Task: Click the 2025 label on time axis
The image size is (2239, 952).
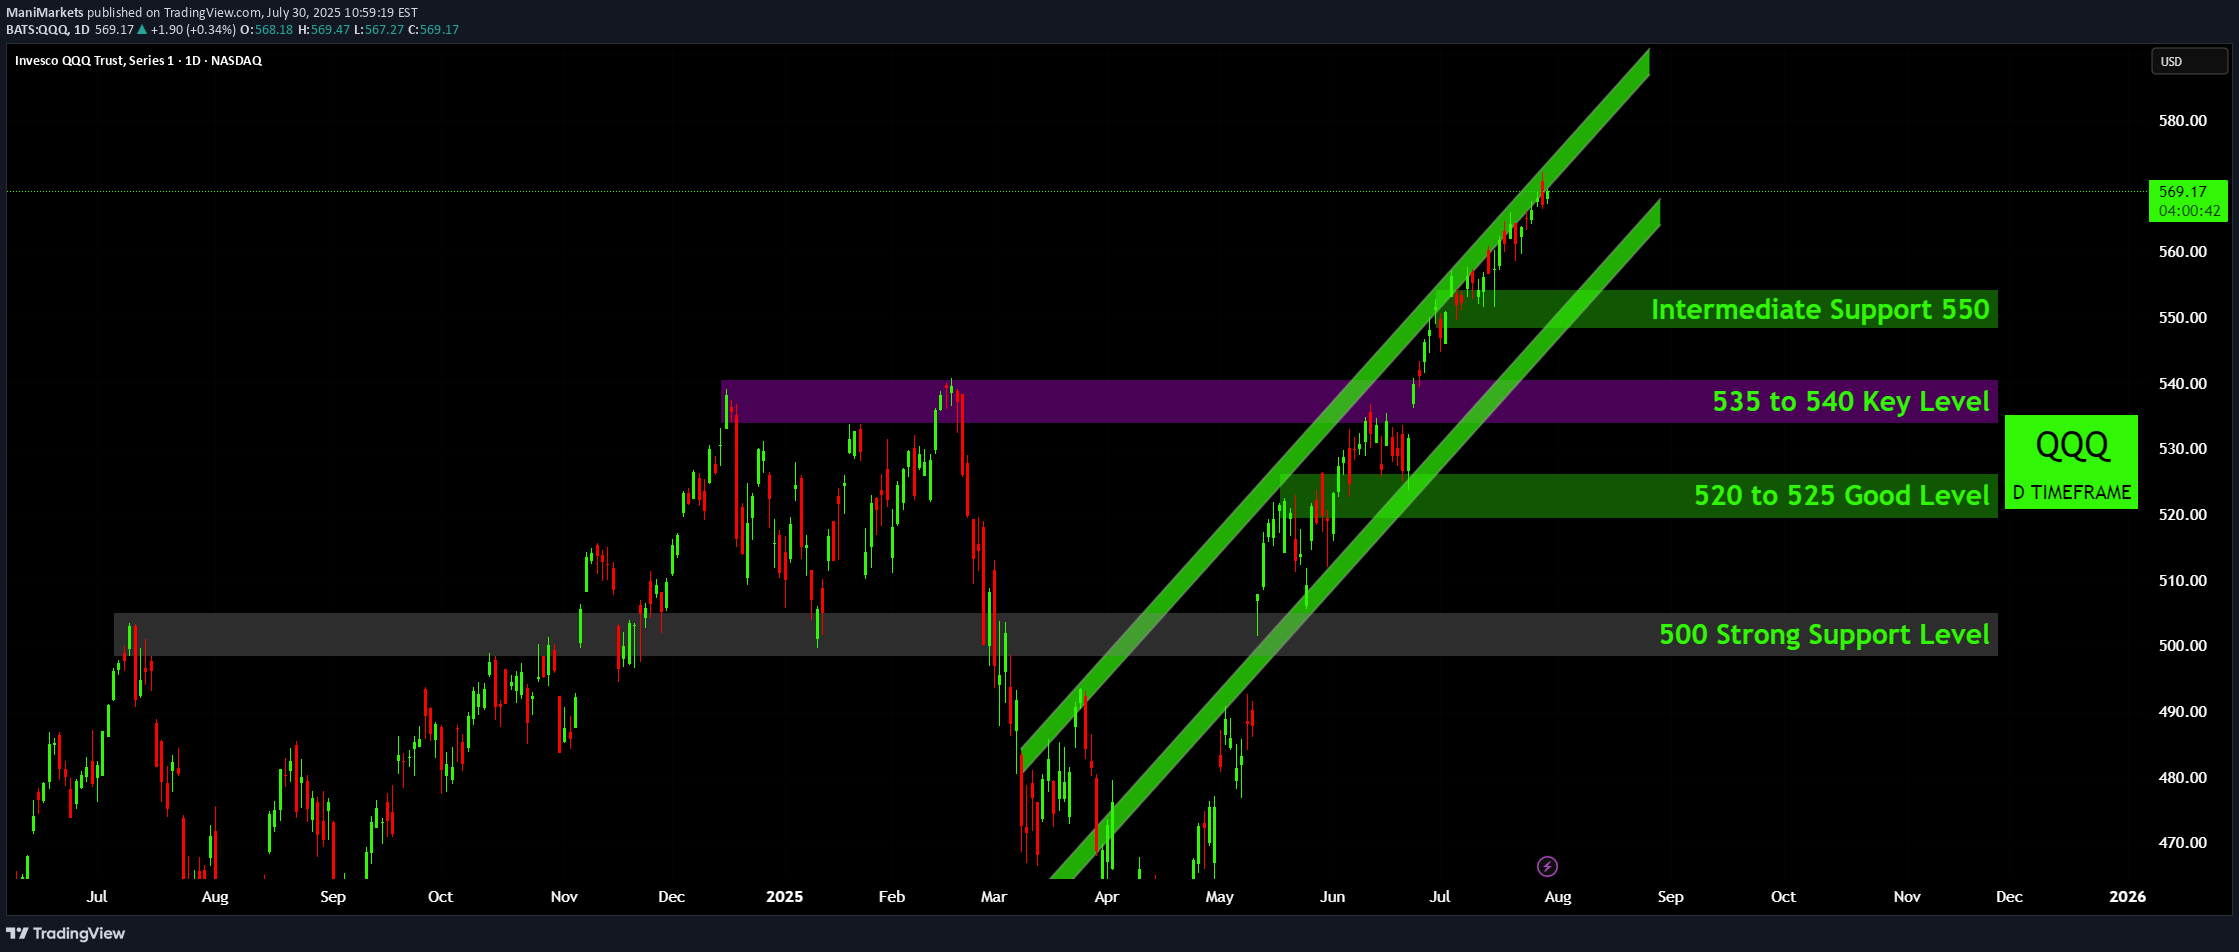Action: 784,897
